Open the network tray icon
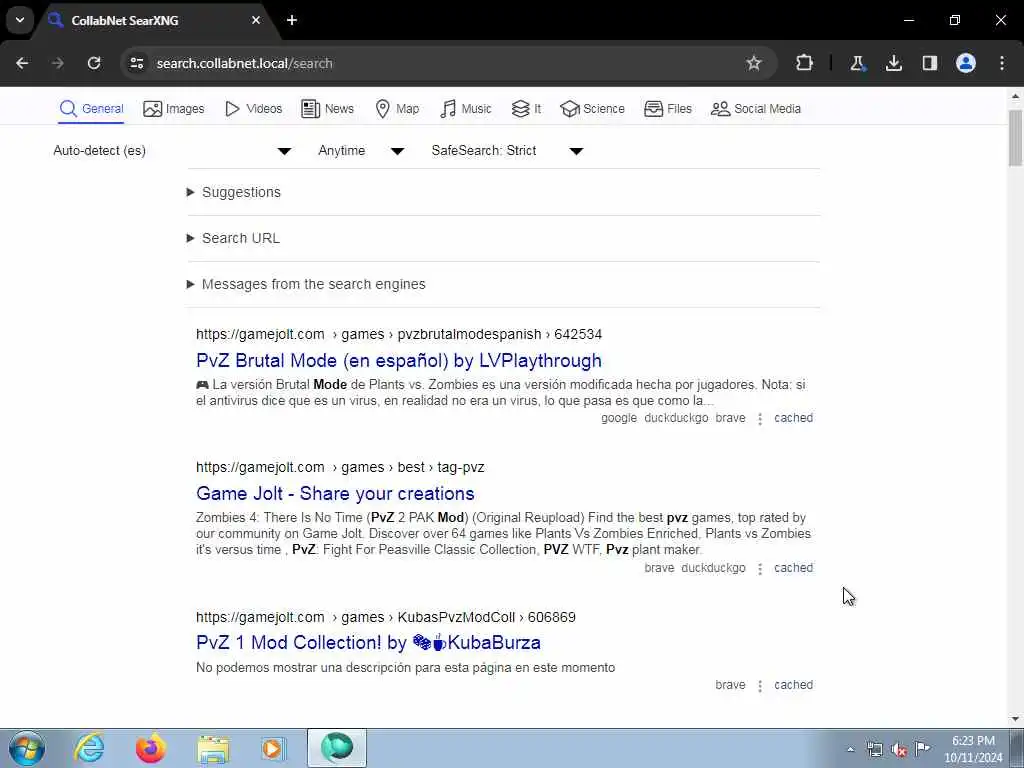The height and width of the screenshot is (768, 1024). tap(874, 750)
